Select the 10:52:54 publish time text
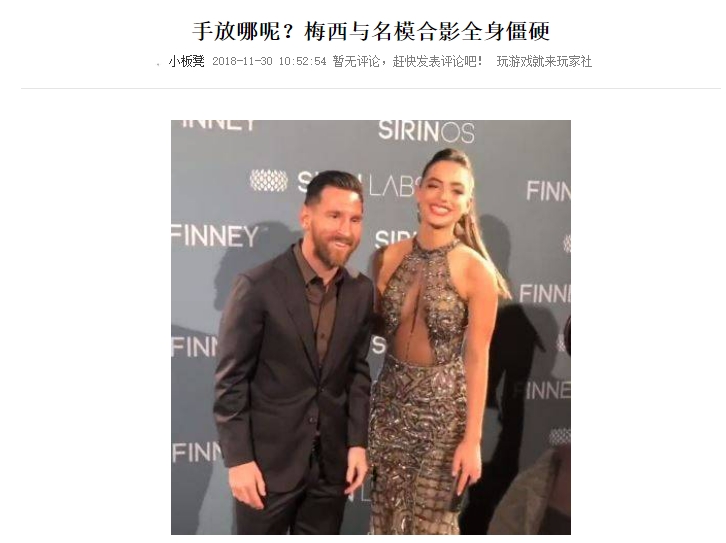The image size is (726, 543). point(302,62)
